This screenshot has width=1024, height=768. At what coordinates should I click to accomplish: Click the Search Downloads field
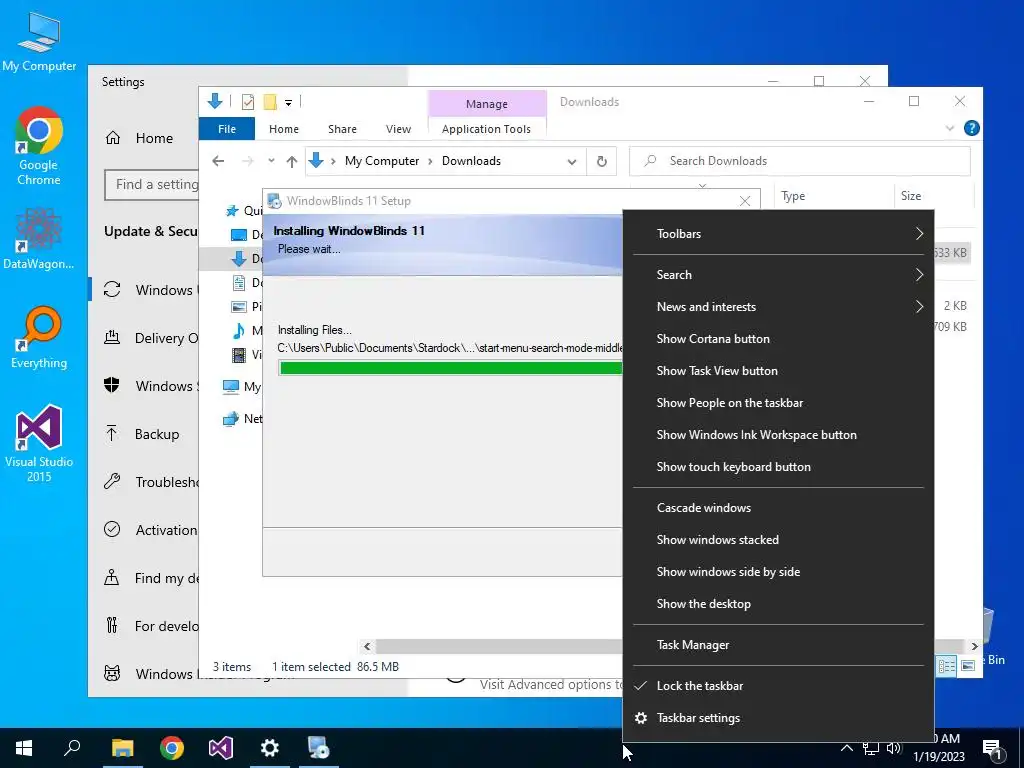tap(800, 161)
